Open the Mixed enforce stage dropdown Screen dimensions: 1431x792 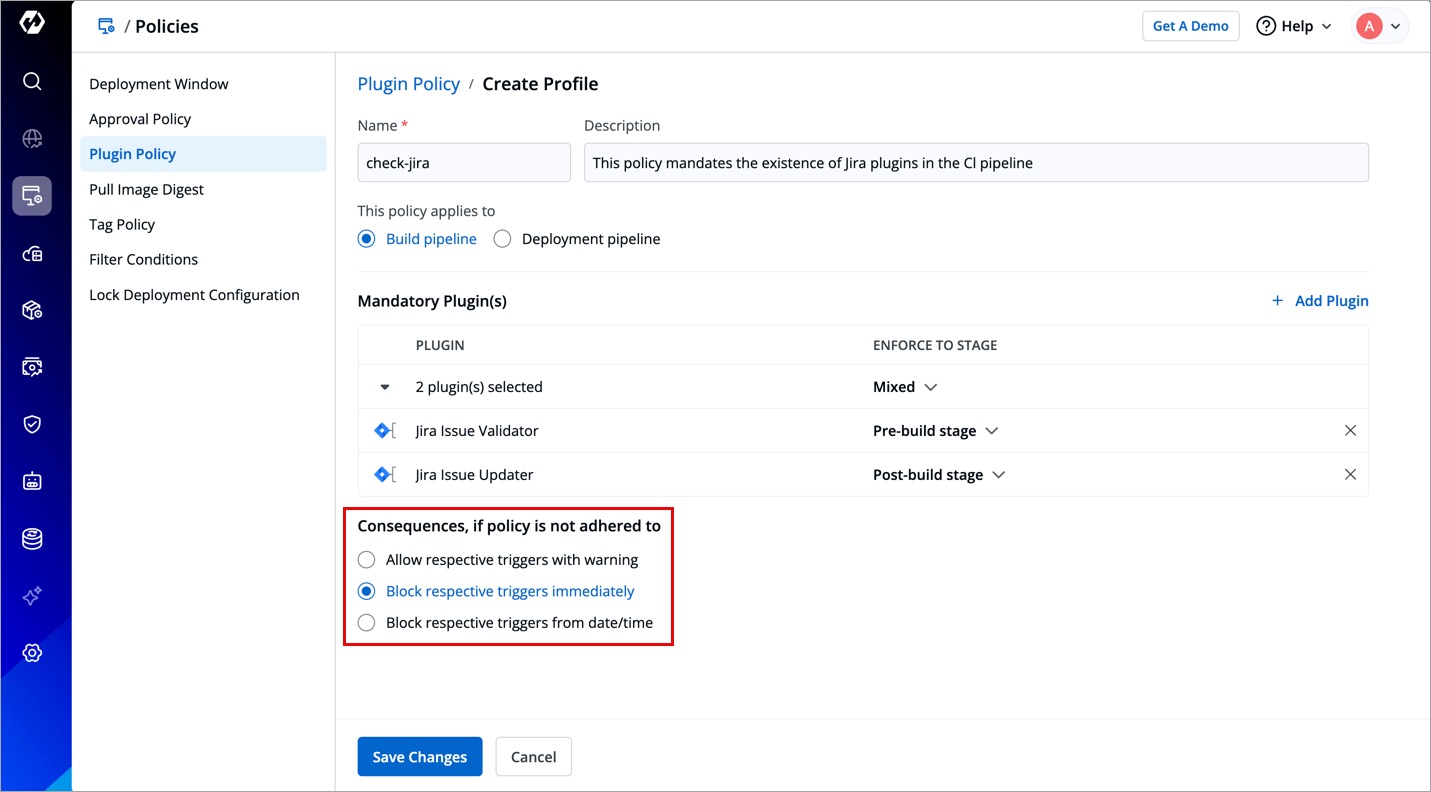904,387
